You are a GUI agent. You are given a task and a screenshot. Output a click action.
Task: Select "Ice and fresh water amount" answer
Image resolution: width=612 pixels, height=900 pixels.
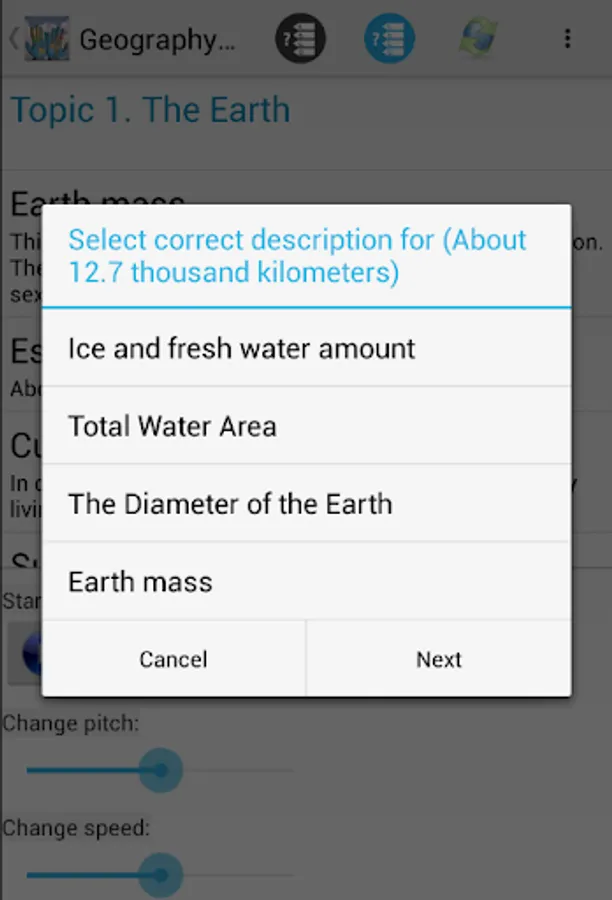click(x=307, y=348)
